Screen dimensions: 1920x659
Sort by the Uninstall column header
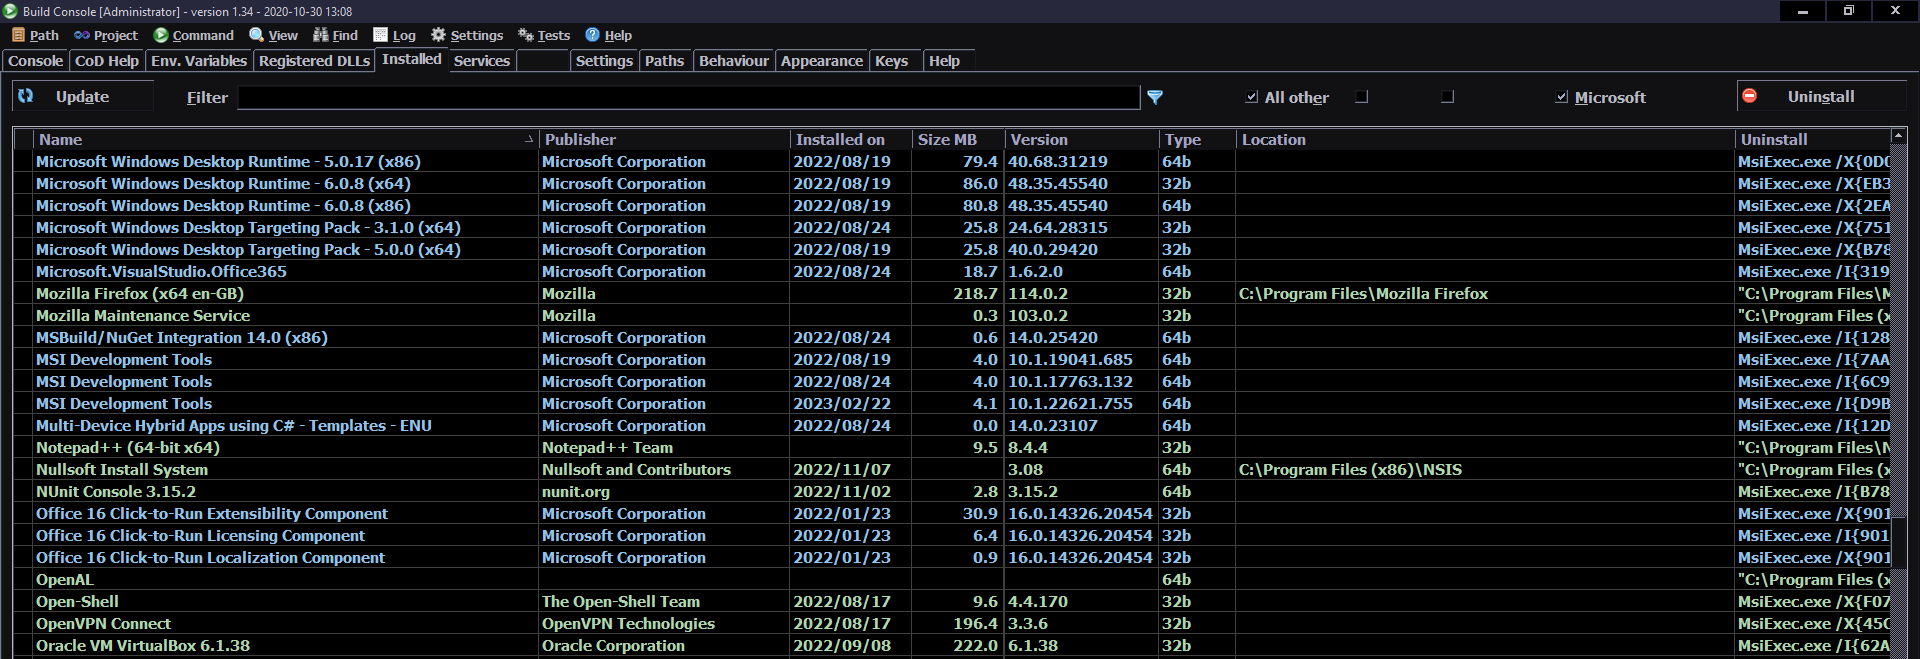(x=1812, y=140)
